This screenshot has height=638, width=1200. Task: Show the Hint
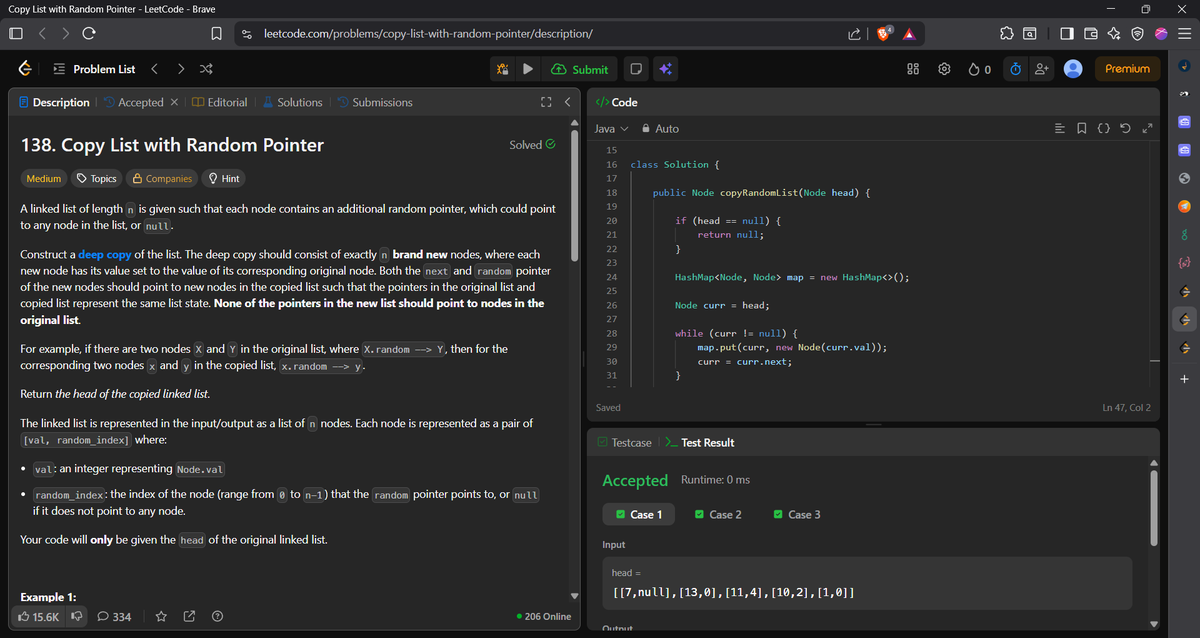[x=223, y=179]
